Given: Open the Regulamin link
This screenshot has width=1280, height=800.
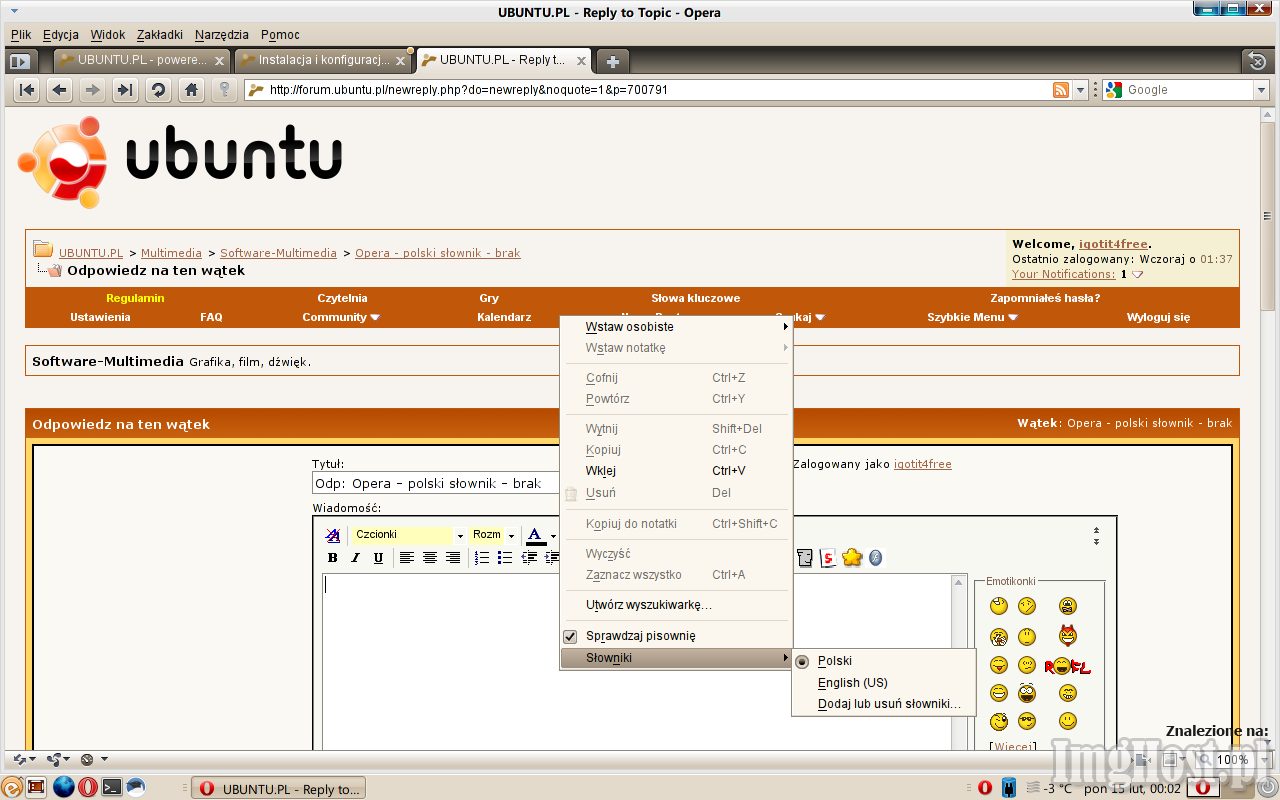Looking at the screenshot, I should coord(135,298).
